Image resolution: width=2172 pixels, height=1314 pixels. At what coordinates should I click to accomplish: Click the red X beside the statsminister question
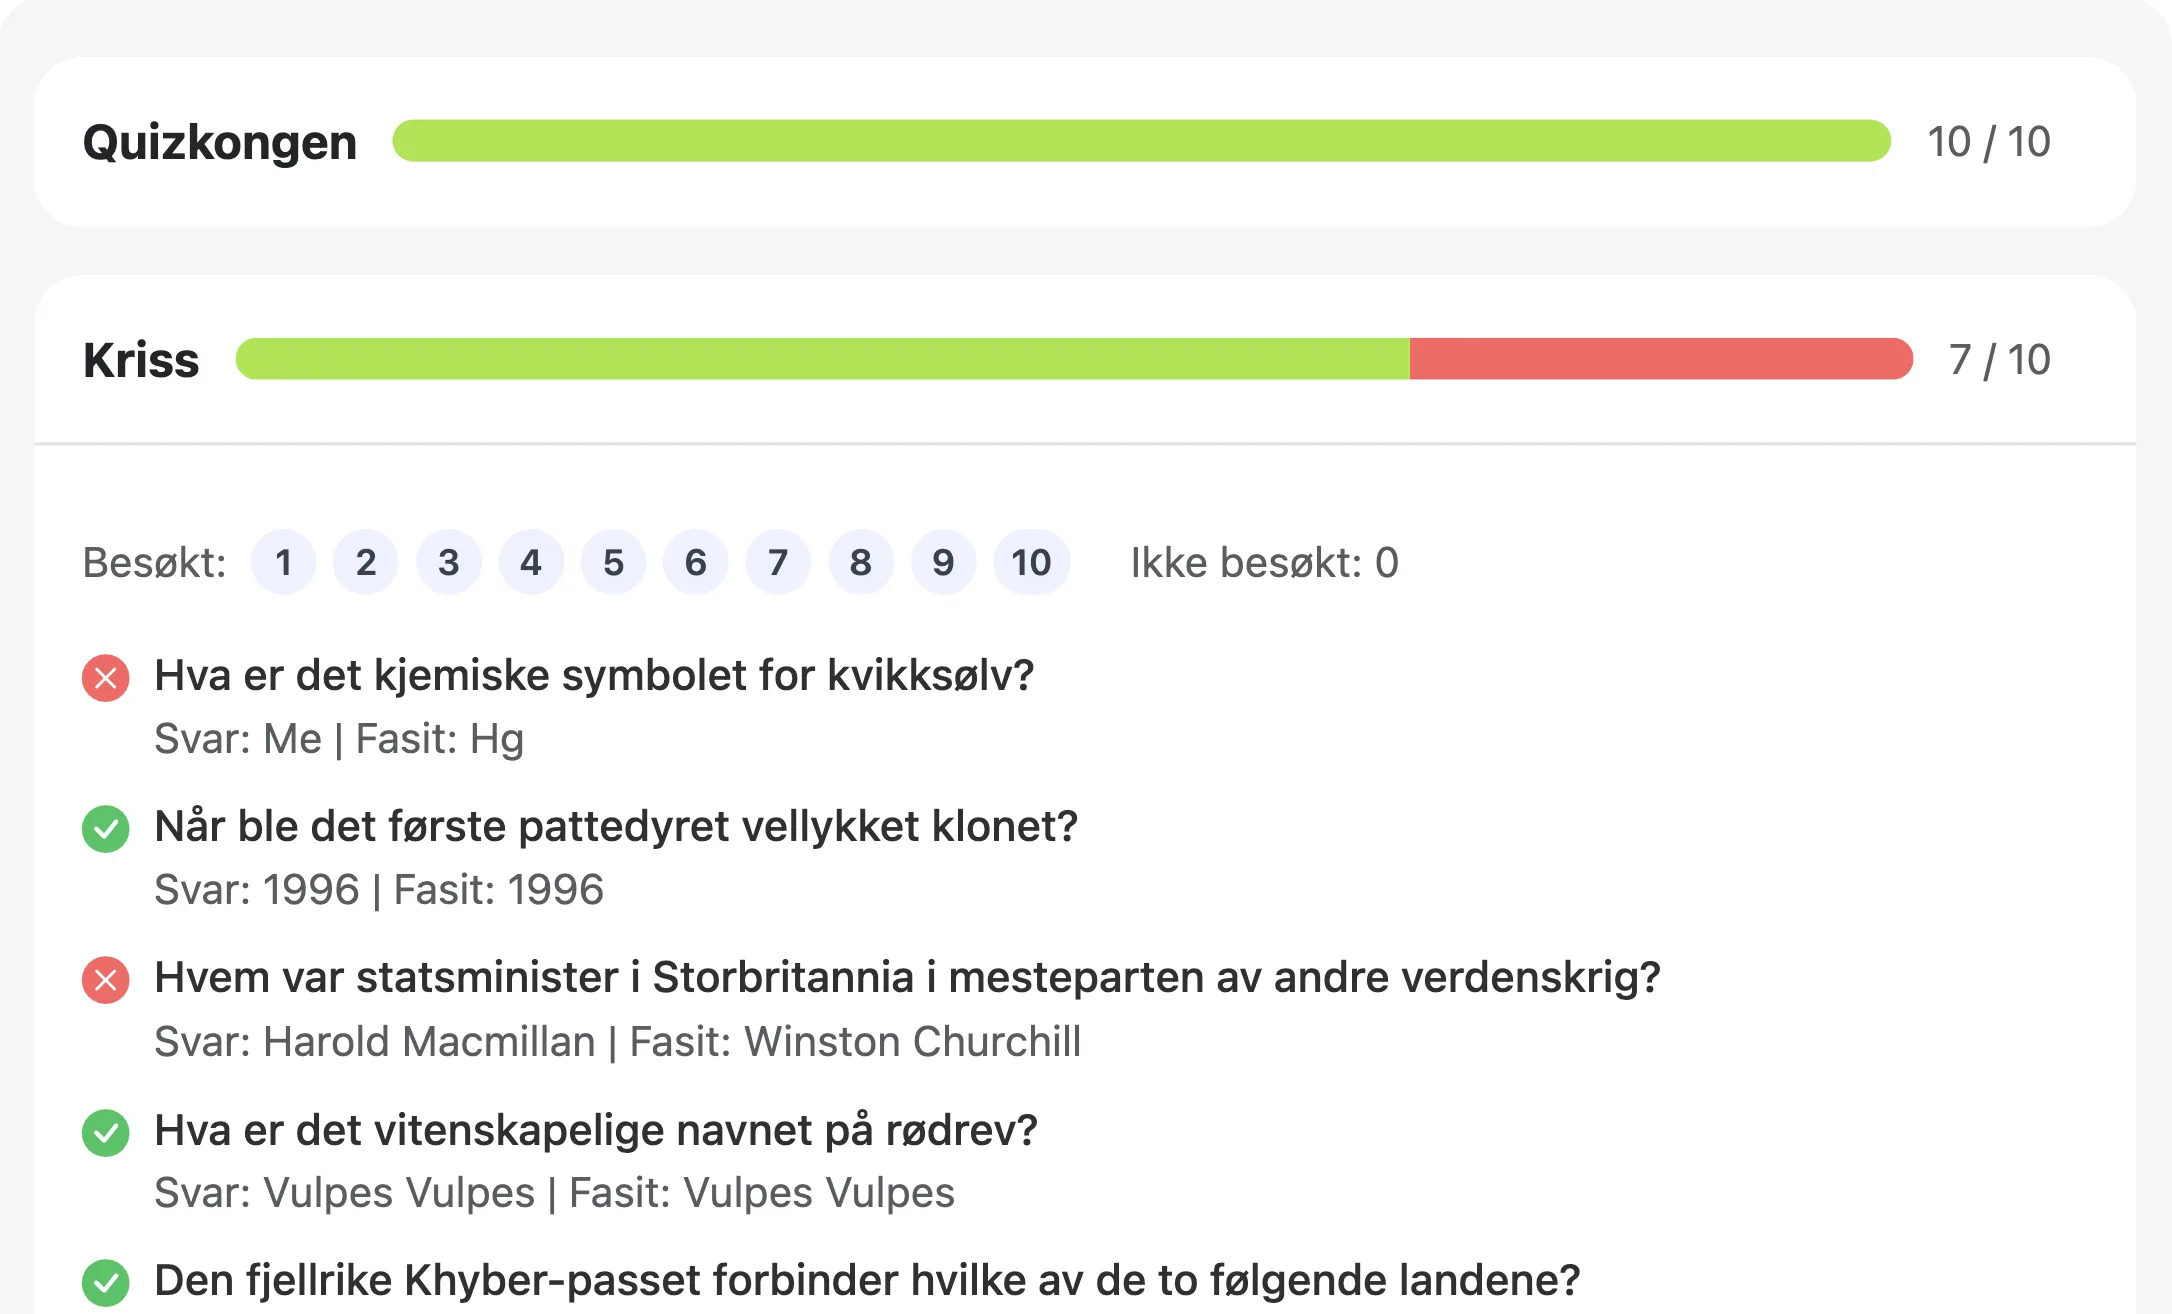(105, 980)
